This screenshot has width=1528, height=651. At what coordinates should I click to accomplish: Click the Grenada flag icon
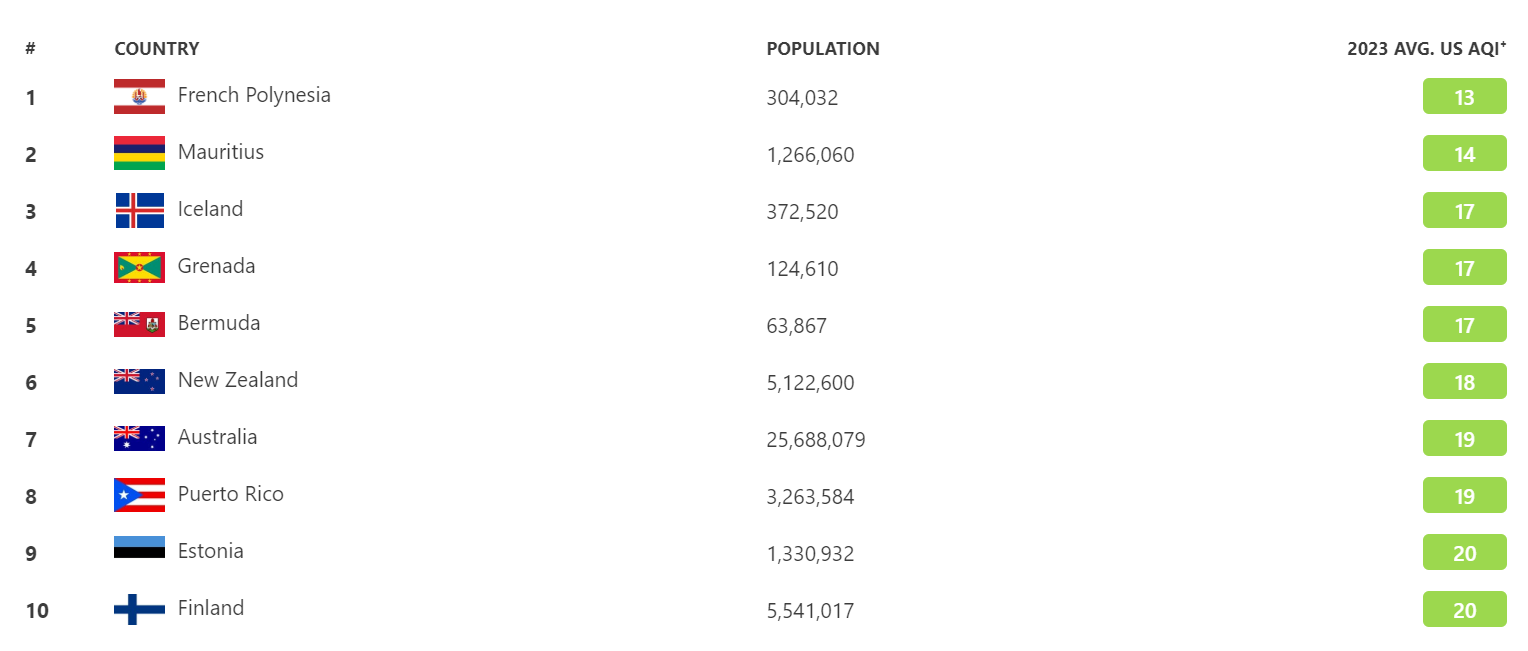tap(139, 267)
